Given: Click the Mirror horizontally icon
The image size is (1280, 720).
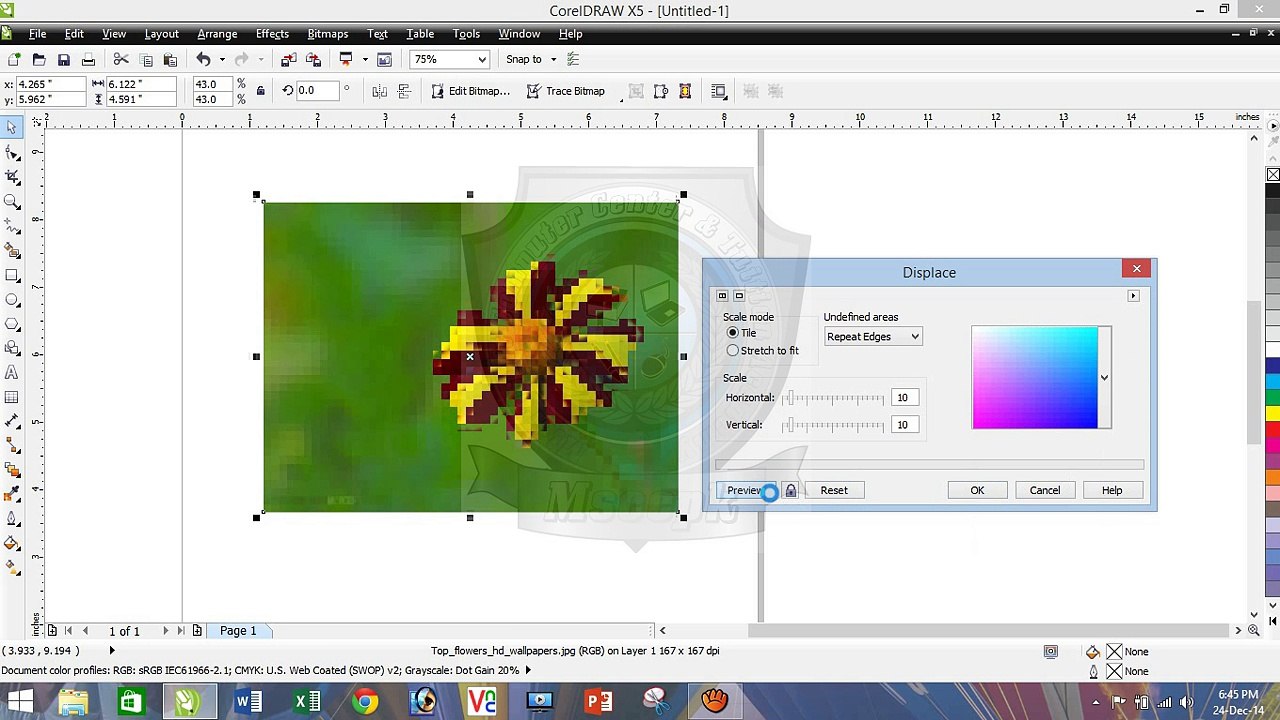Looking at the screenshot, I should pyautogui.click(x=380, y=91).
